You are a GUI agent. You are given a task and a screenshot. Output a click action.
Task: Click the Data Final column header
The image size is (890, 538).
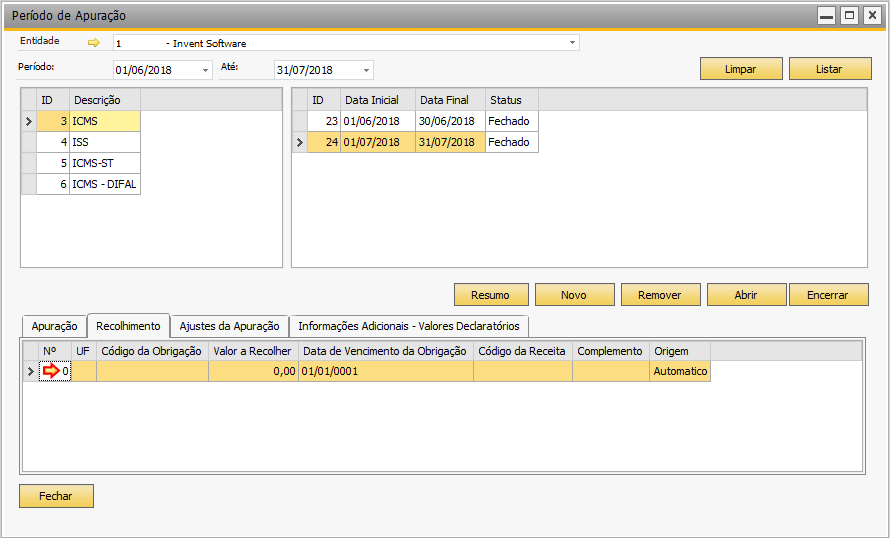[450, 100]
